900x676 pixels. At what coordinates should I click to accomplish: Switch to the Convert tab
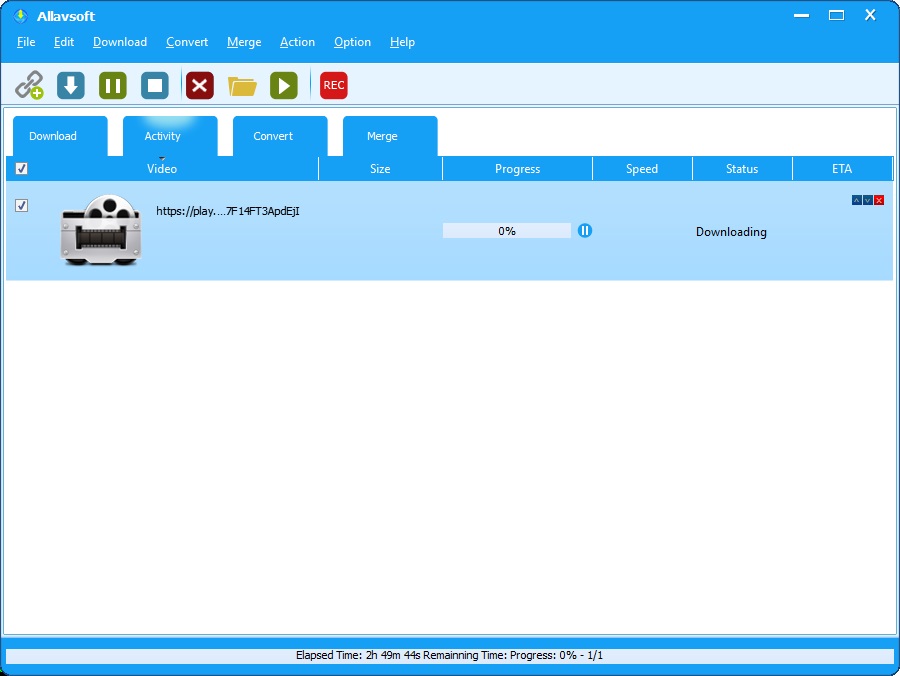pyautogui.click(x=280, y=136)
